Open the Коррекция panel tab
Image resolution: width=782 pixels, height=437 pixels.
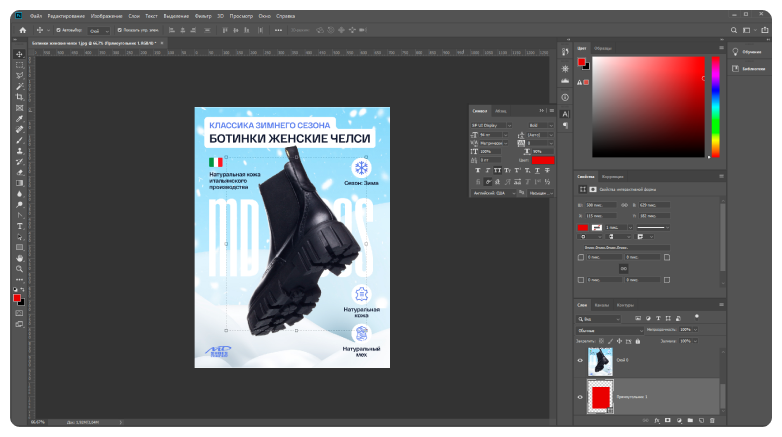(x=612, y=177)
